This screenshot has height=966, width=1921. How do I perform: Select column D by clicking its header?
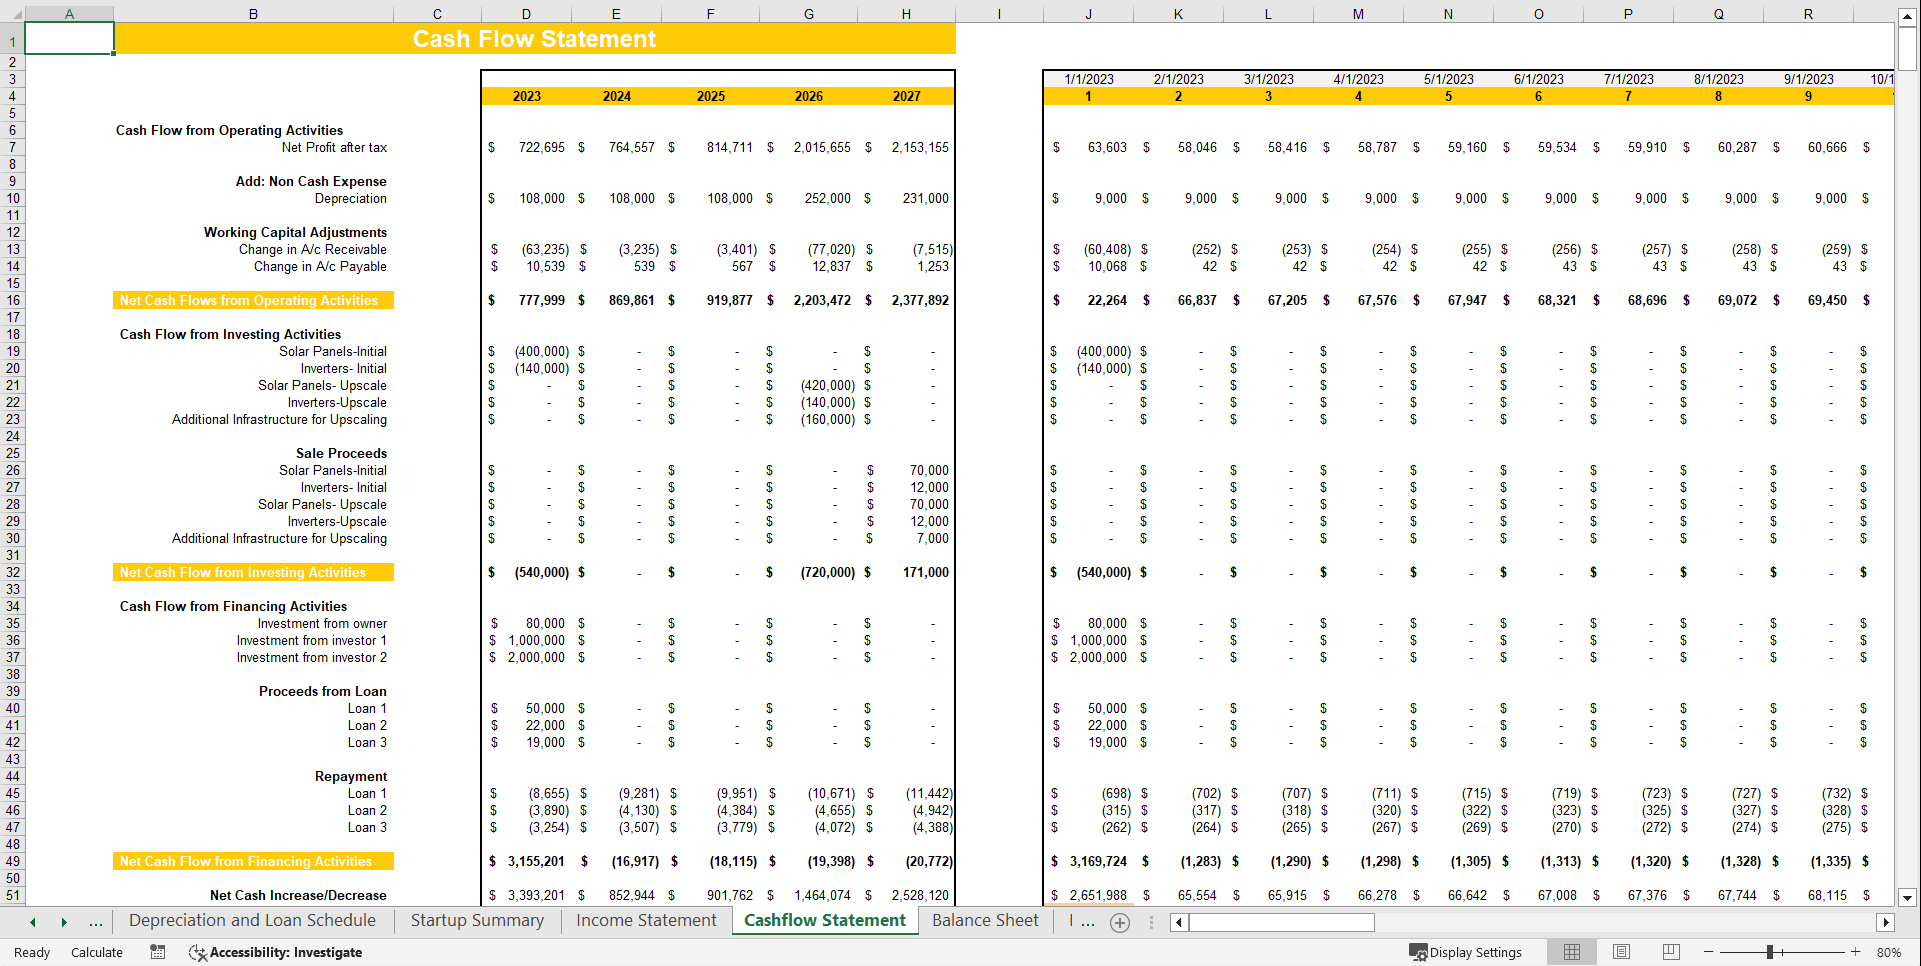pos(526,13)
